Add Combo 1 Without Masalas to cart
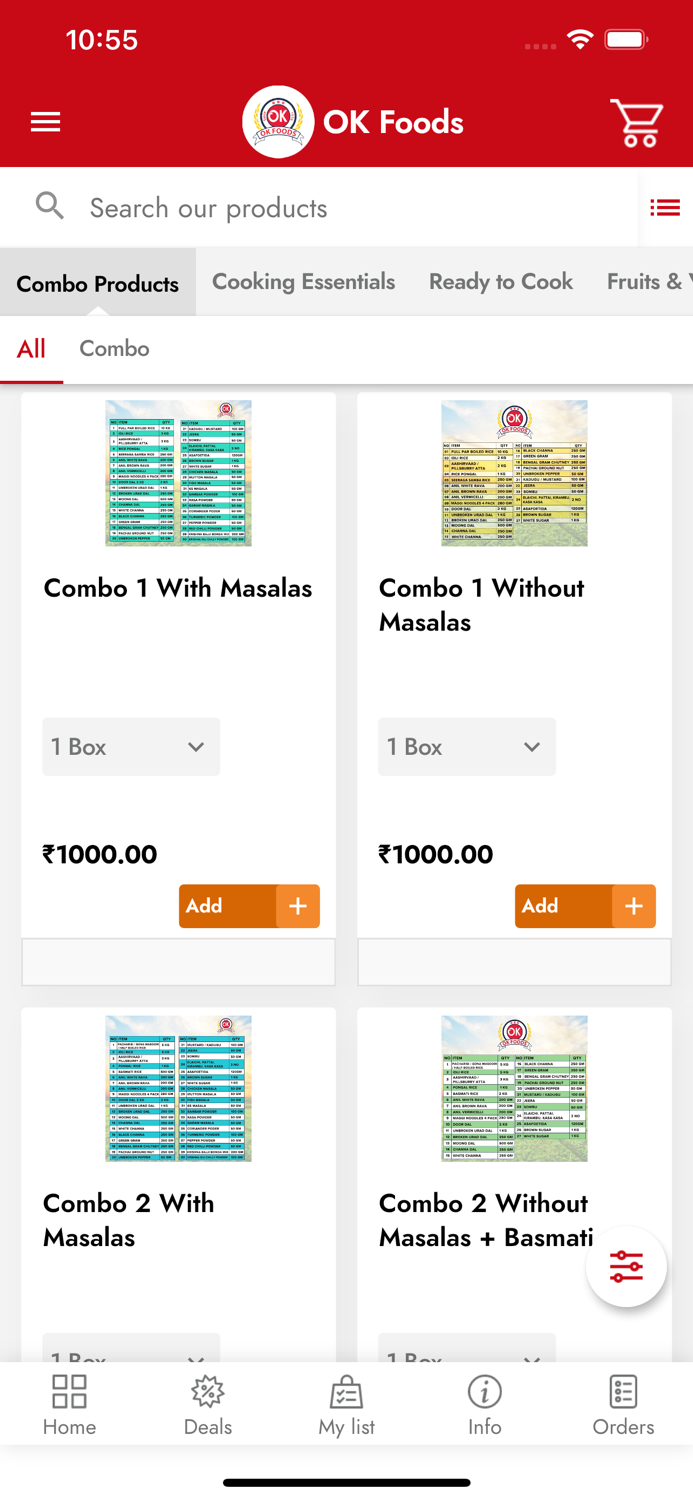The width and height of the screenshot is (693, 1500). [x=585, y=906]
